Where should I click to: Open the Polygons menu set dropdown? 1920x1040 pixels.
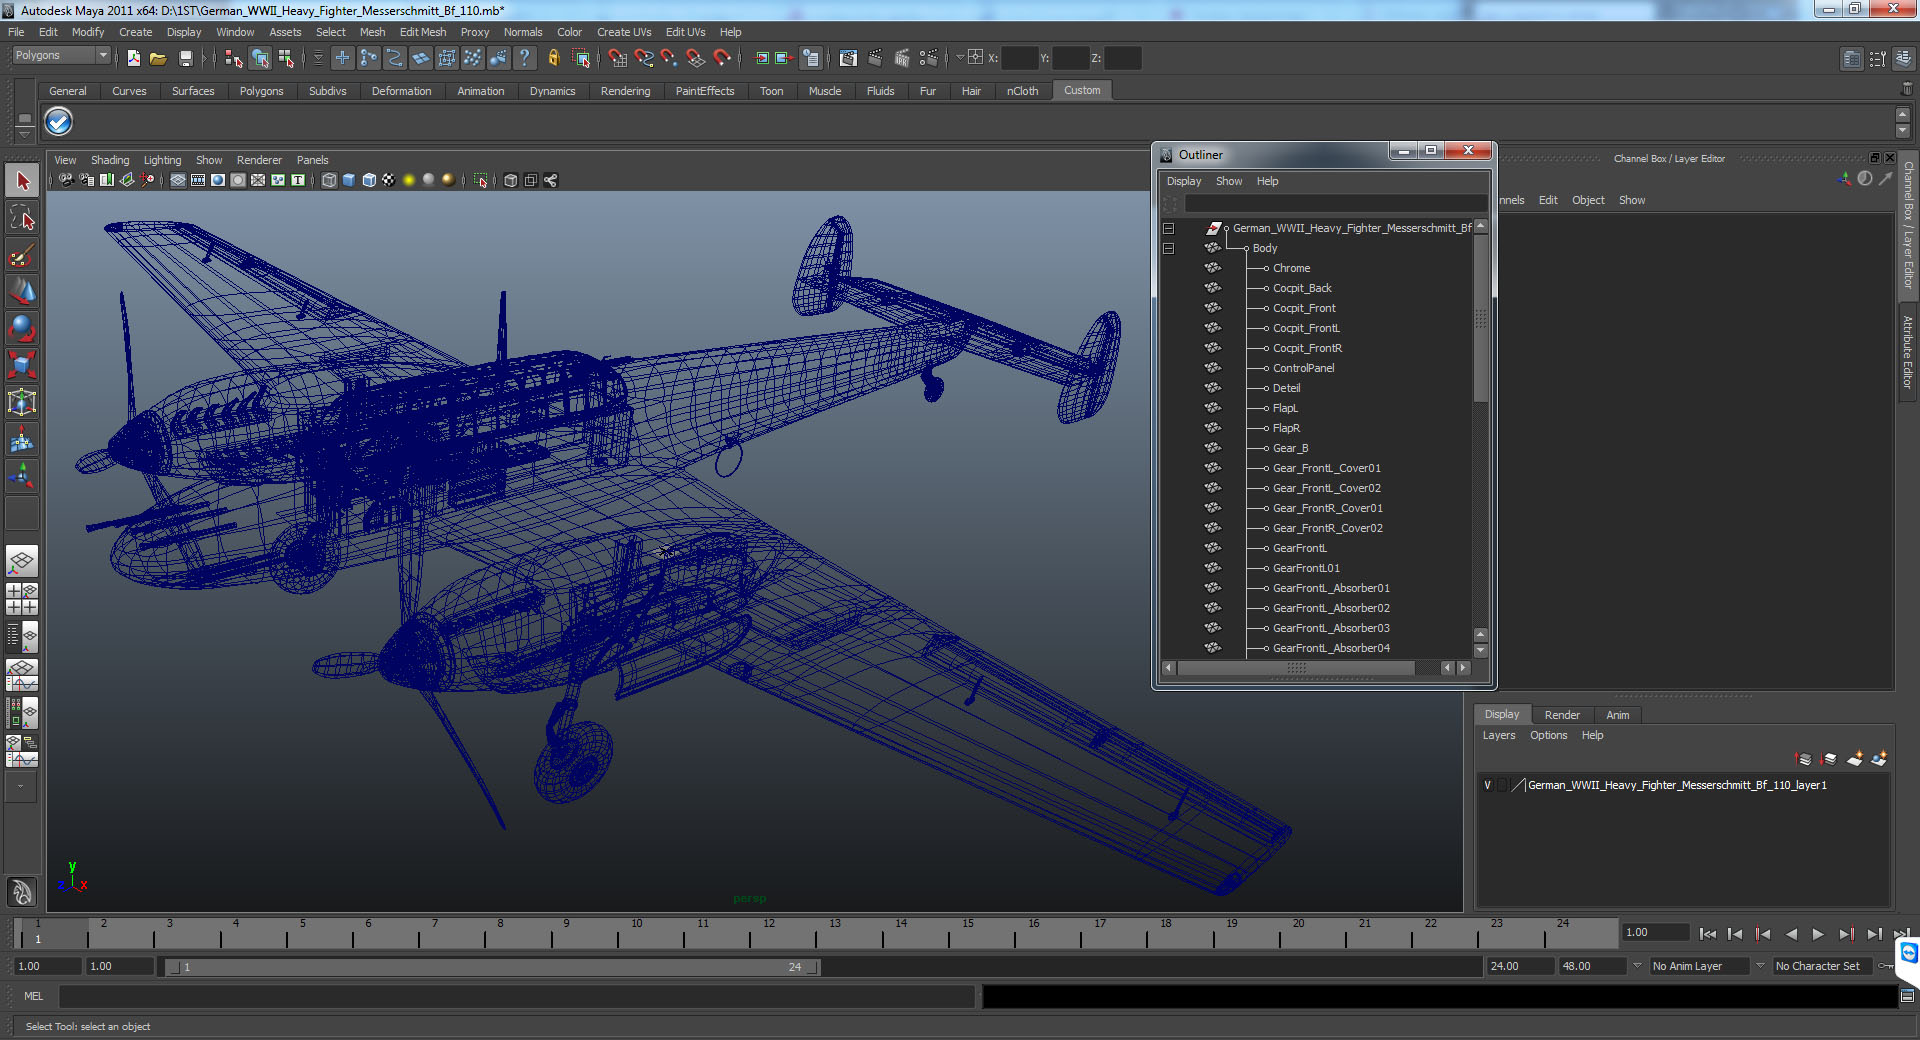coord(60,56)
